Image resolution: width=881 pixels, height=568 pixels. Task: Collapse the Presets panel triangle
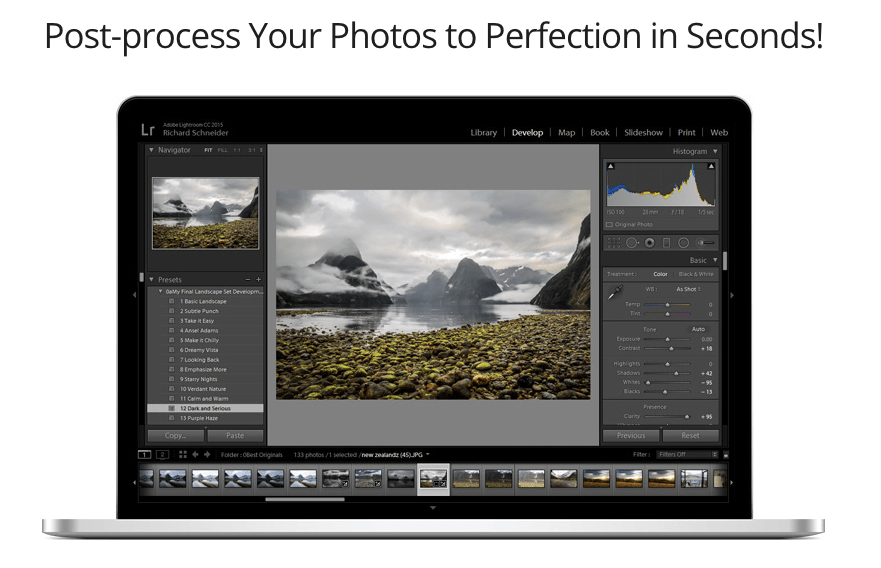[x=151, y=279]
